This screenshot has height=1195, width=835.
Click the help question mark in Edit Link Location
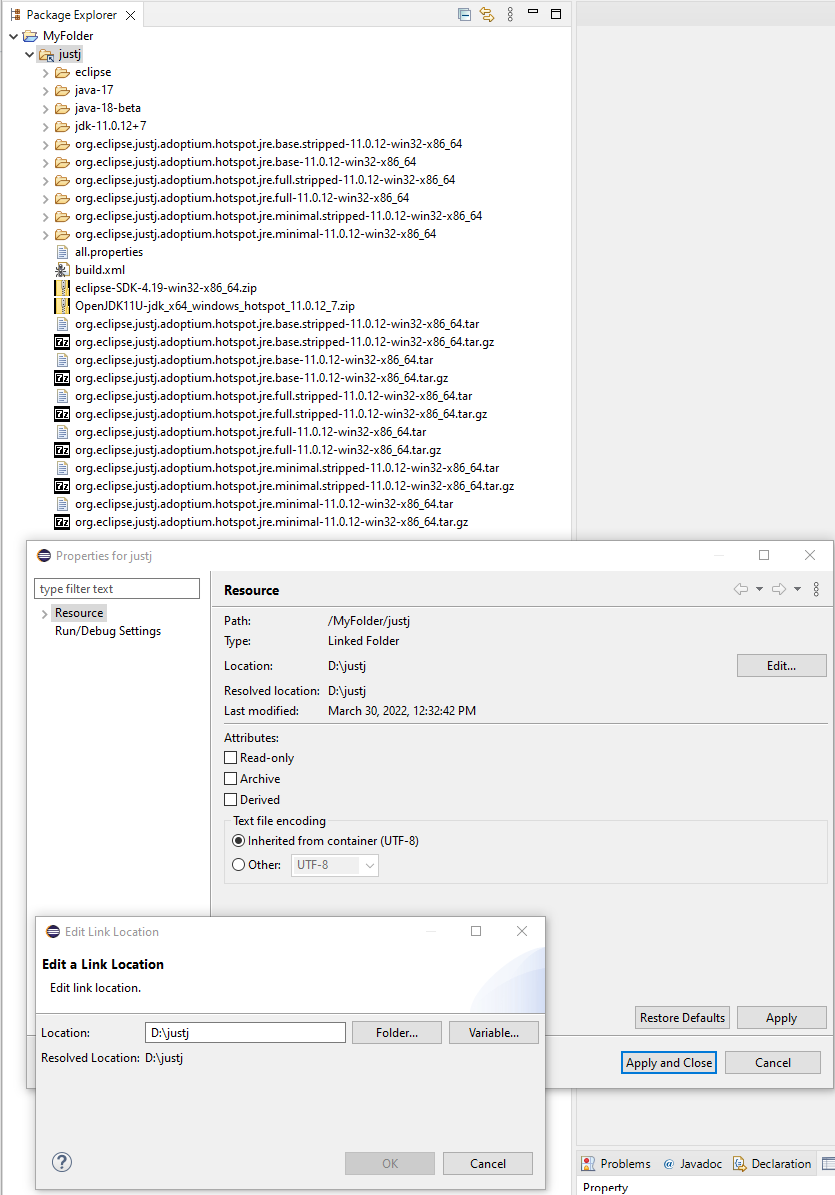tap(61, 1162)
